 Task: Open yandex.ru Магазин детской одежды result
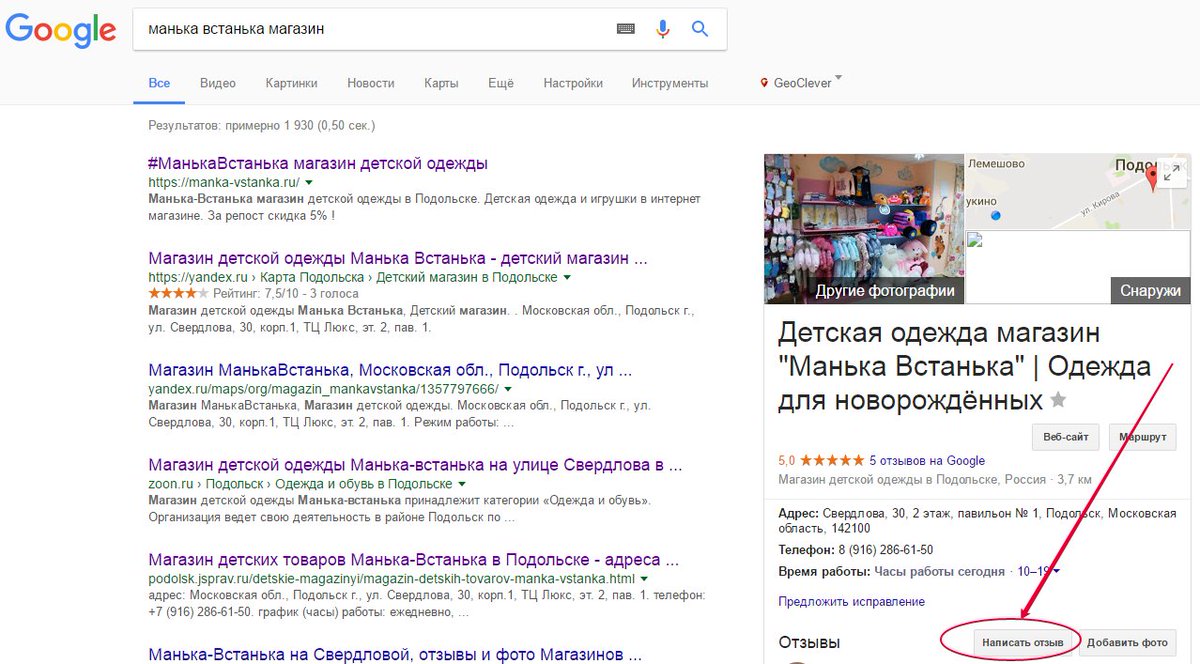397,258
